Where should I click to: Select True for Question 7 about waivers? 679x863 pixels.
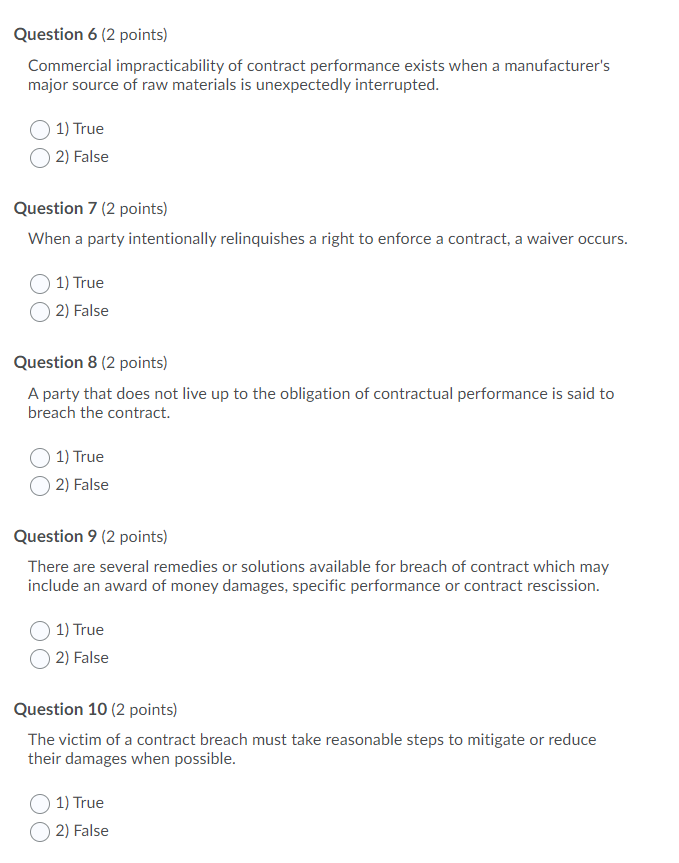click(40, 283)
